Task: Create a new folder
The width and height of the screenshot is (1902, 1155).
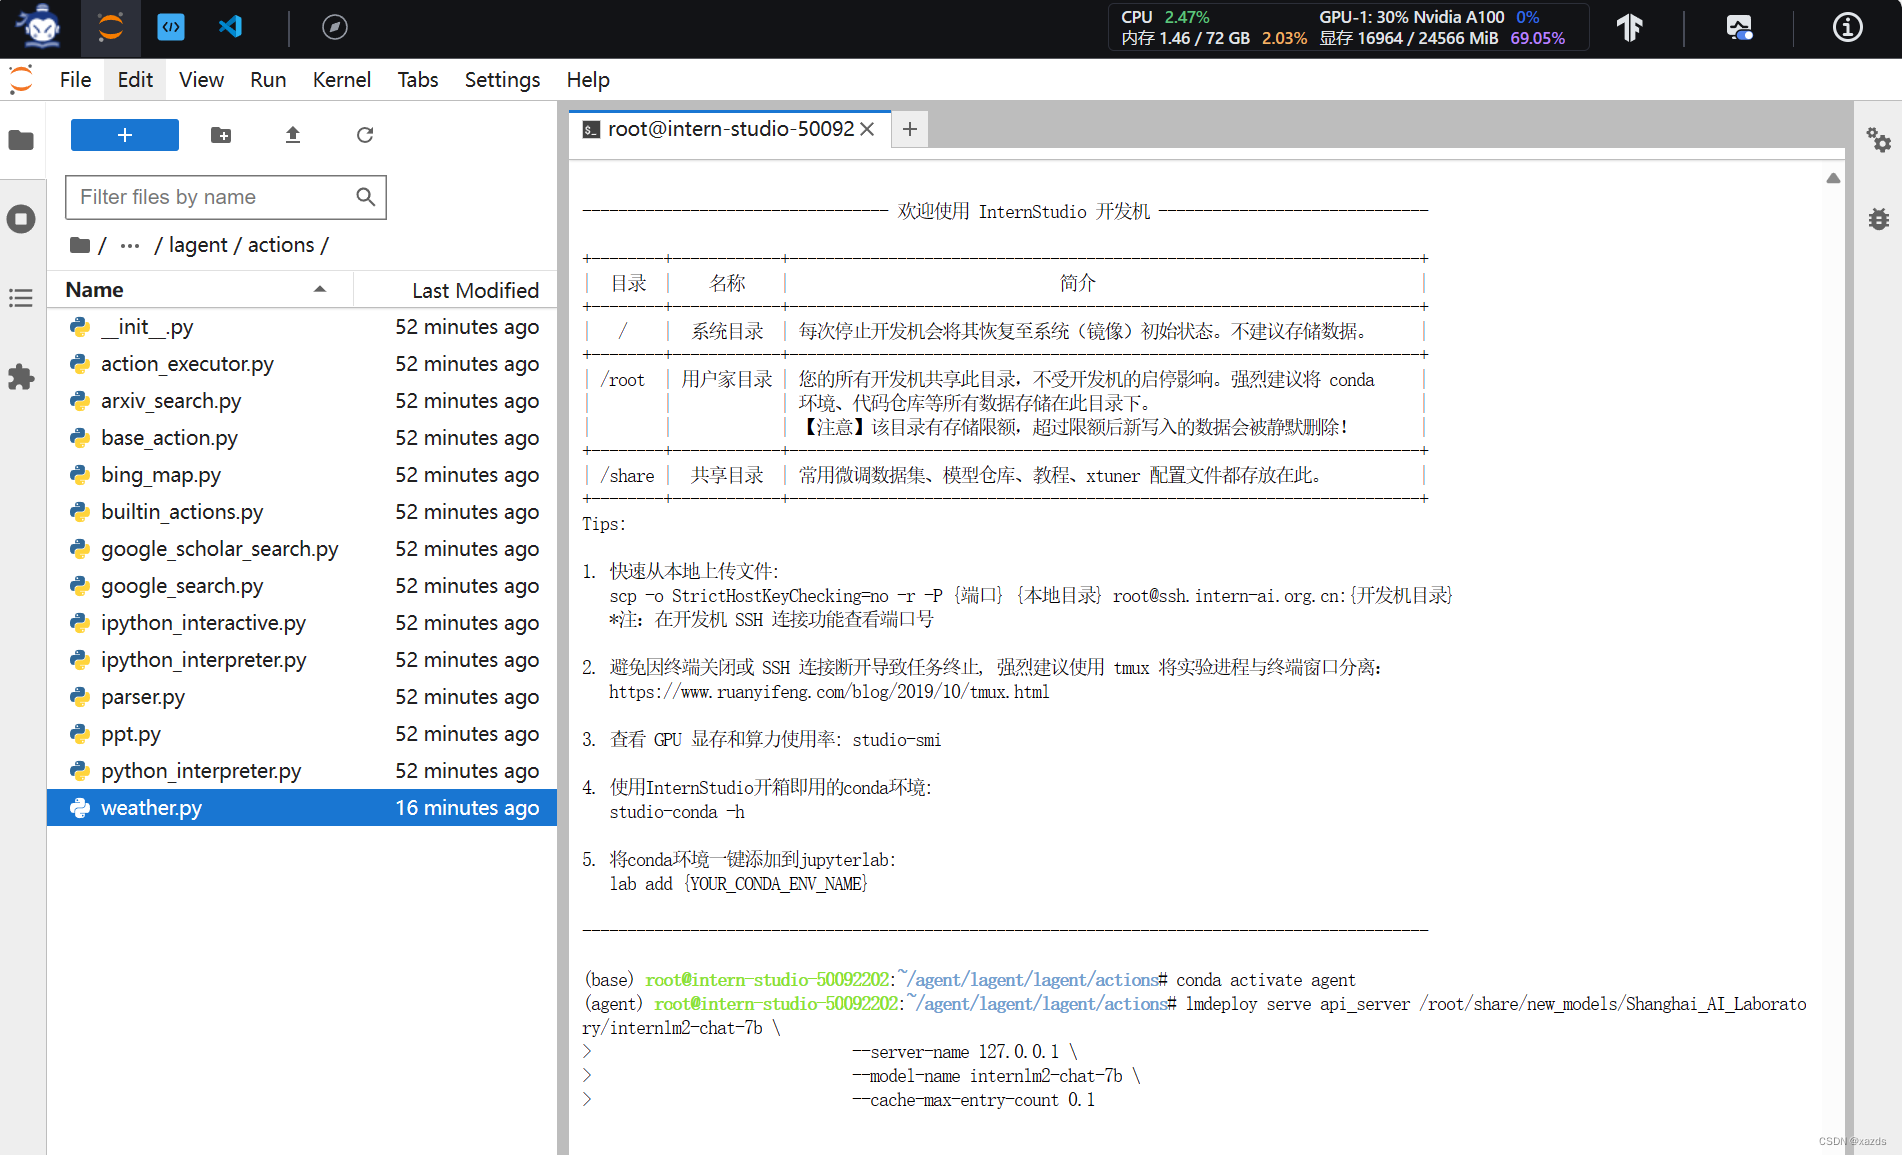Action: (221, 135)
